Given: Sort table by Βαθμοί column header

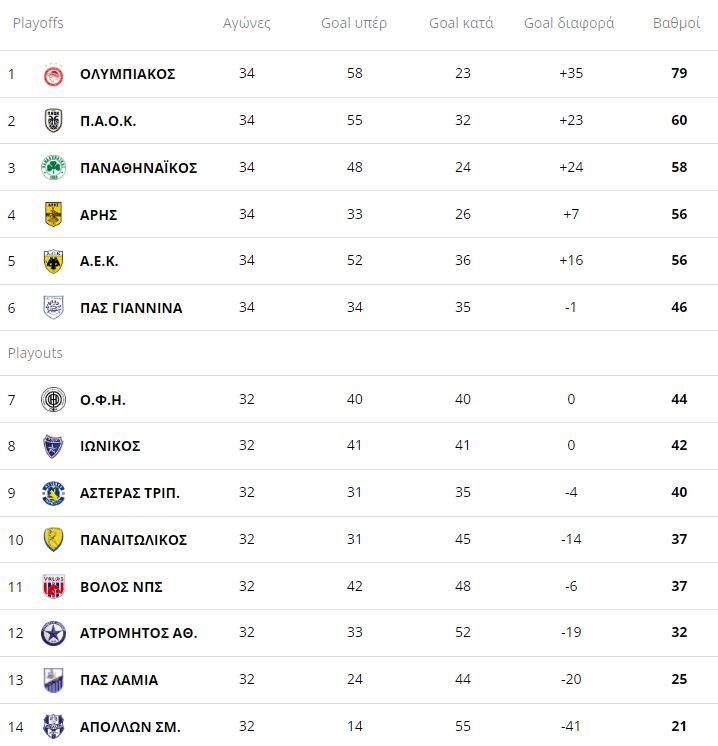Looking at the screenshot, I should coord(676,23).
